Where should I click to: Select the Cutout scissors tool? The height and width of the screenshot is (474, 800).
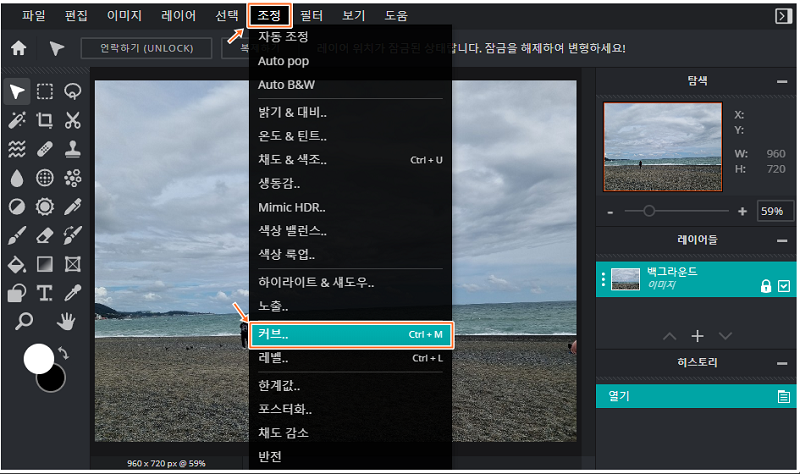(73, 120)
